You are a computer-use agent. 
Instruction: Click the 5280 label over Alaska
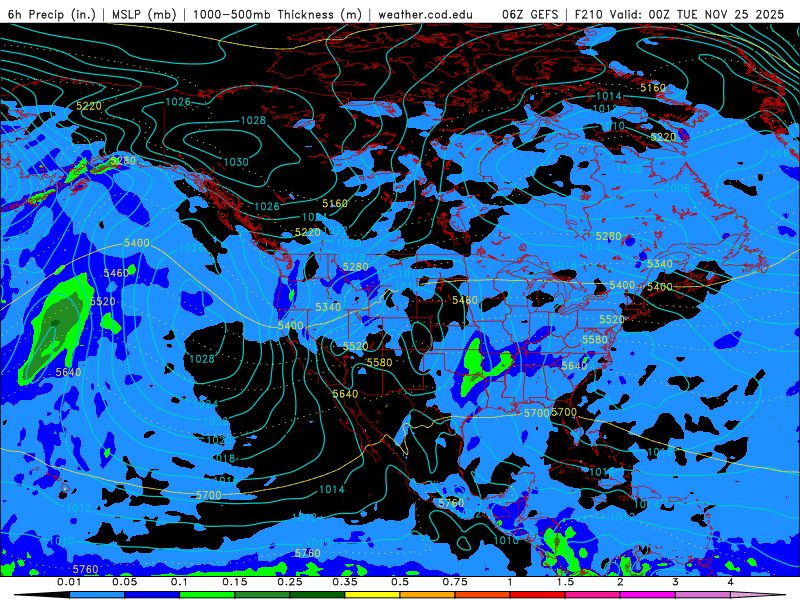123,161
